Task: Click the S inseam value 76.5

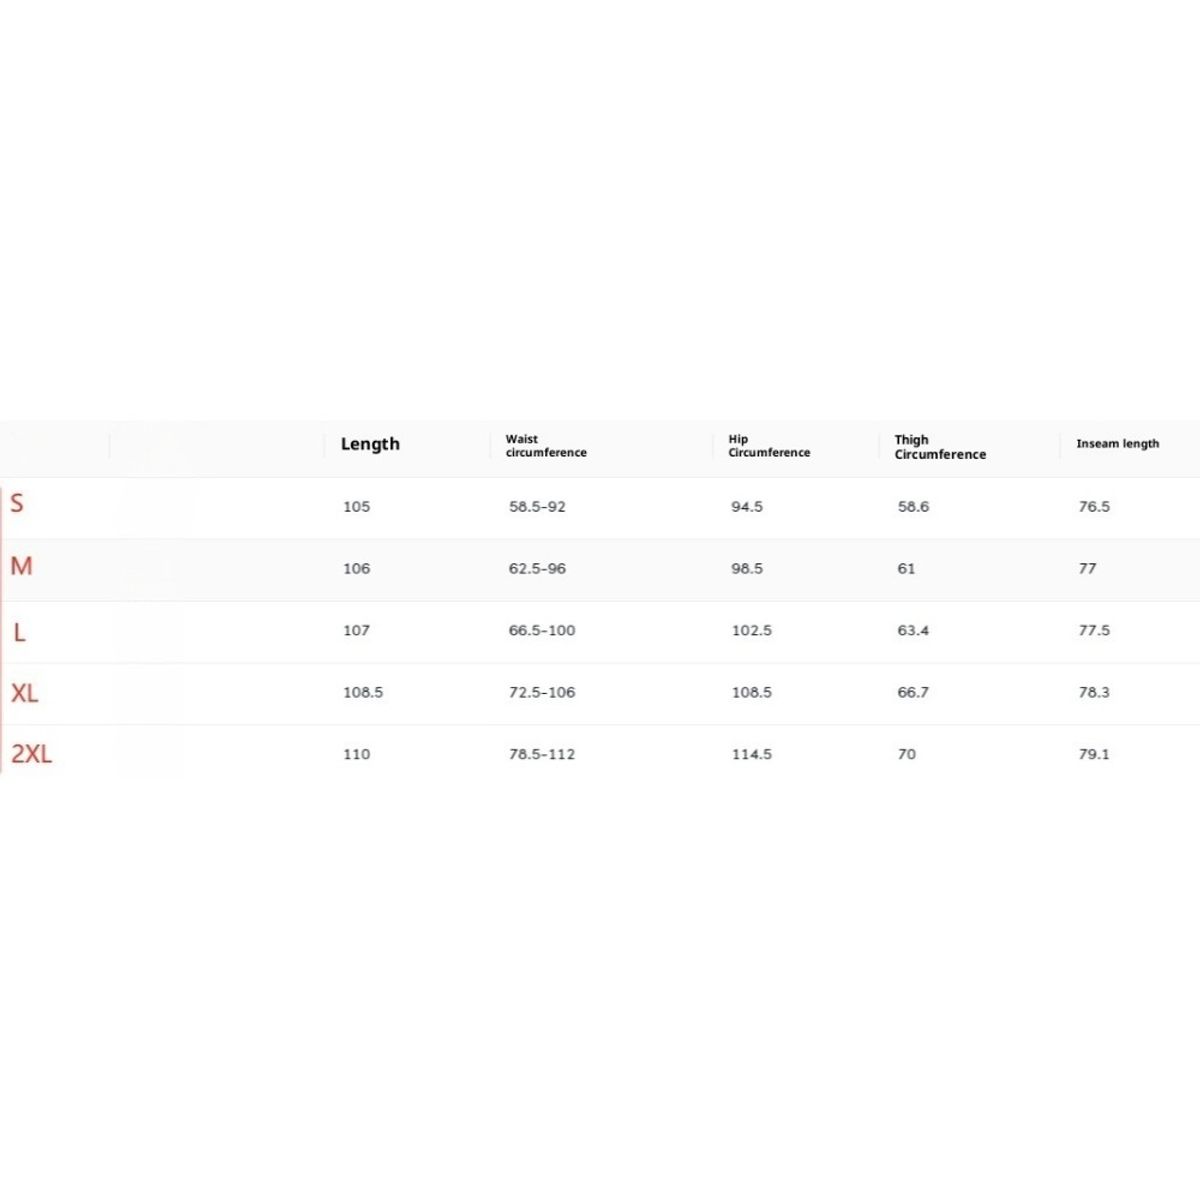Action: point(1094,507)
